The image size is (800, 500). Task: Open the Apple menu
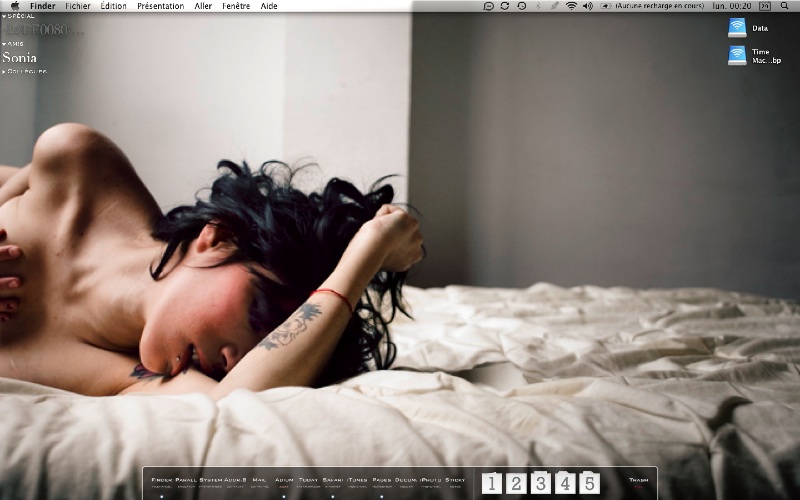[15, 6]
